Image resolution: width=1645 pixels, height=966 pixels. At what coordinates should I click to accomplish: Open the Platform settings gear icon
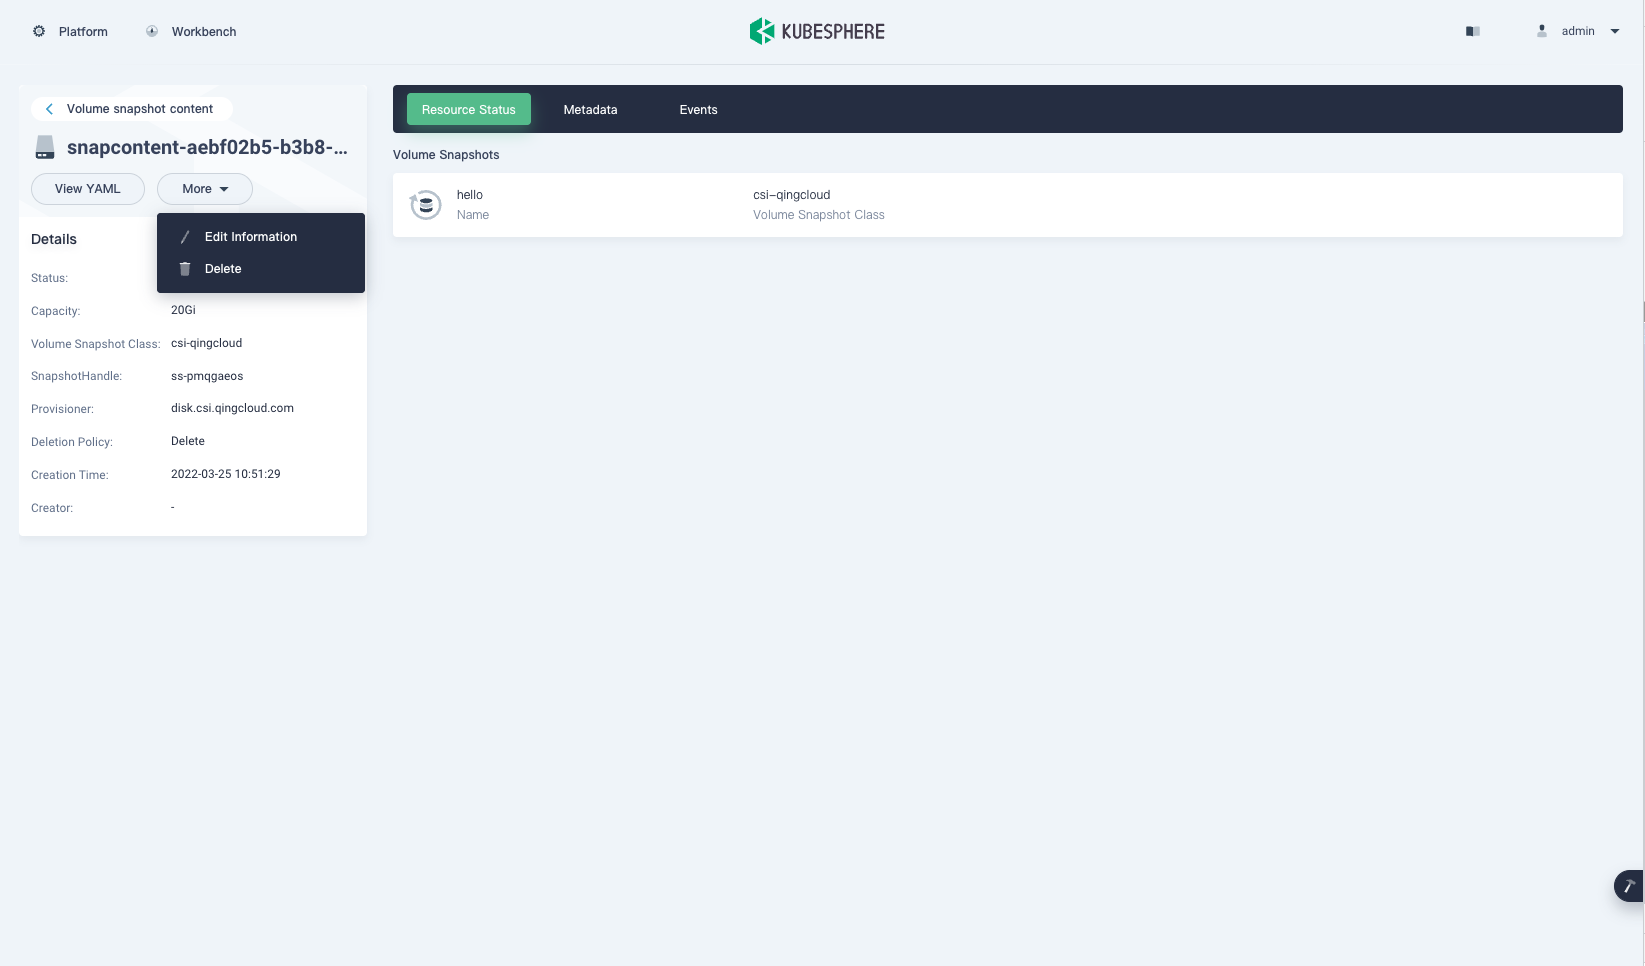click(x=38, y=31)
